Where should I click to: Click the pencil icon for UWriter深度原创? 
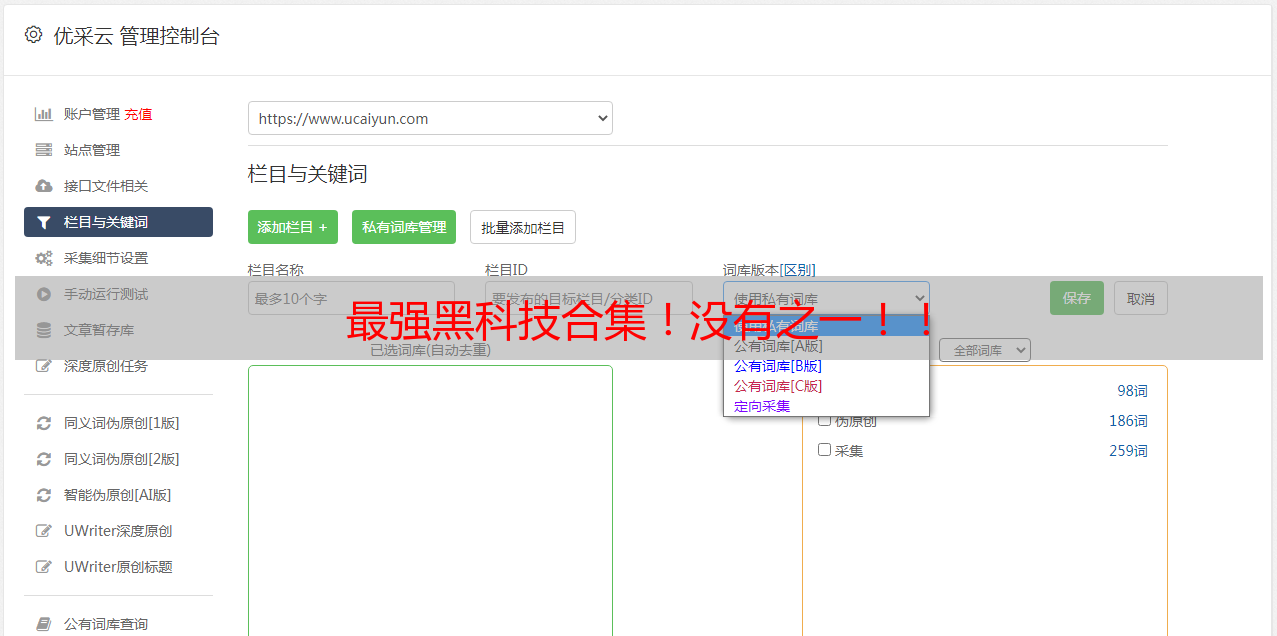(x=43, y=531)
